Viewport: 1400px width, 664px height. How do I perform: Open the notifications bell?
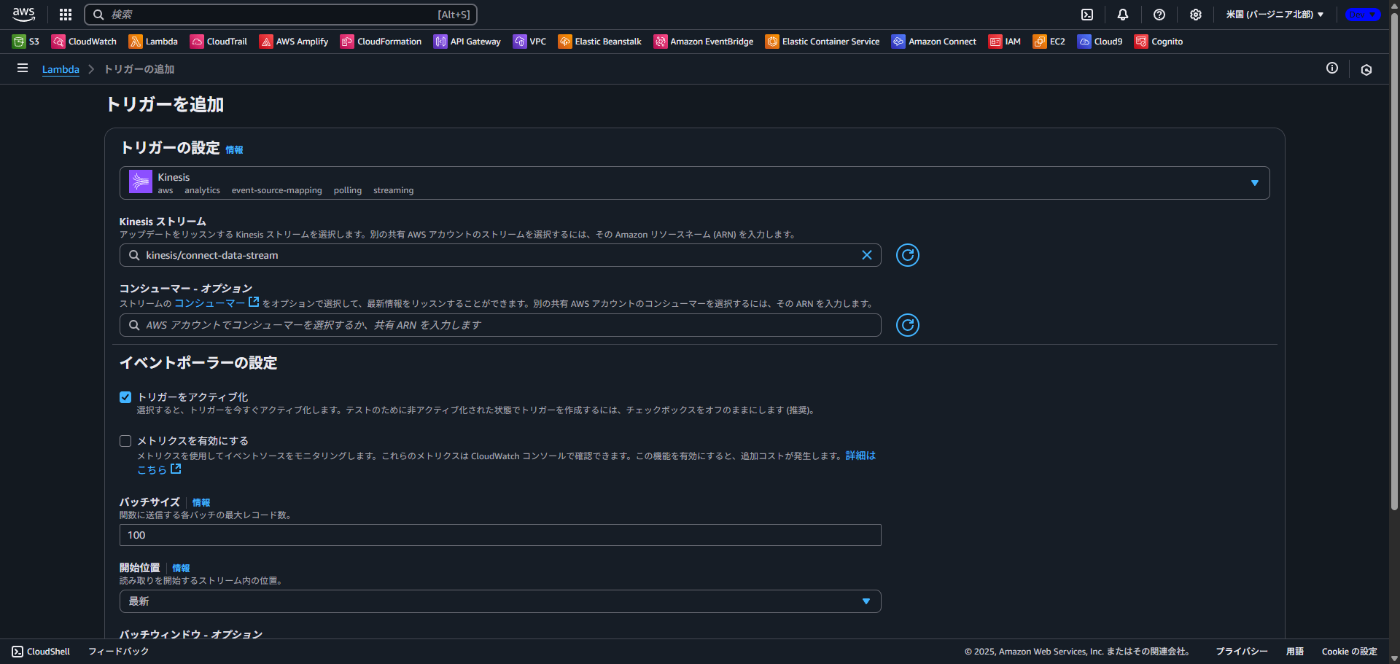1123,14
